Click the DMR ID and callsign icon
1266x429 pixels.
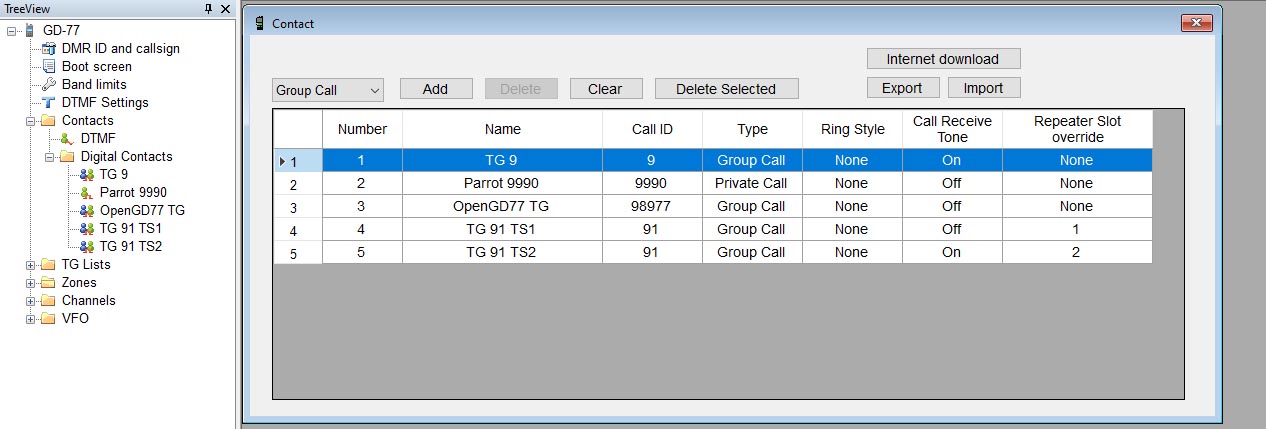click(x=49, y=48)
